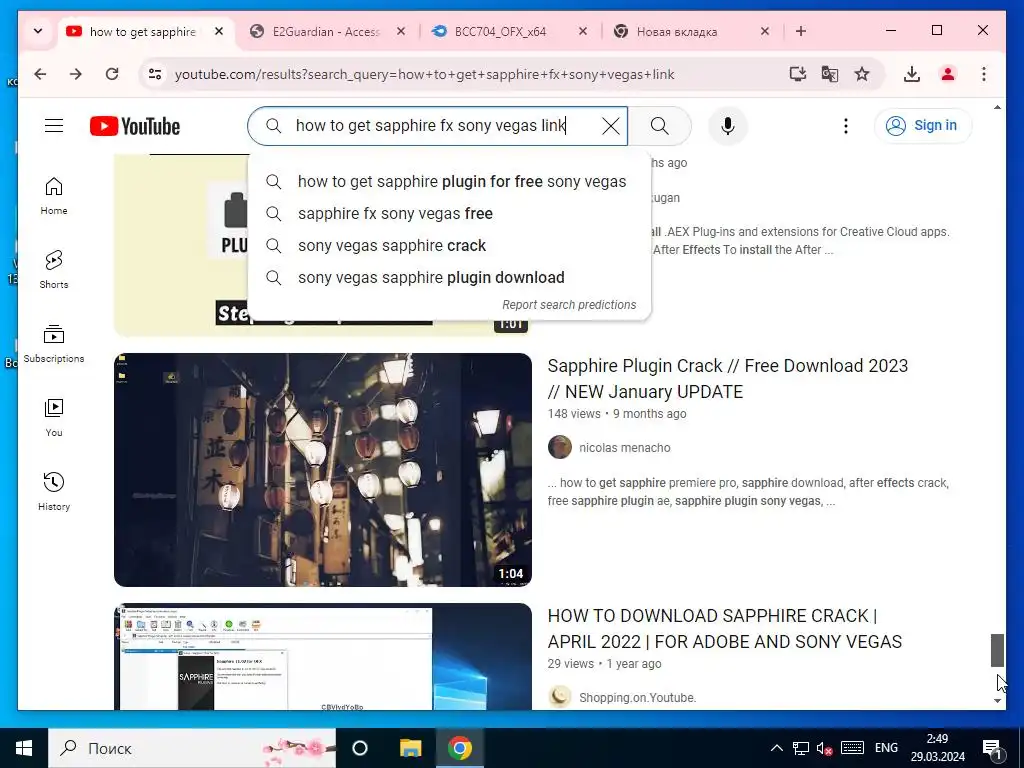Screen dimensions: 1024x768
Task: Click the scrollbar up arrow
Action: coord(997,107)
